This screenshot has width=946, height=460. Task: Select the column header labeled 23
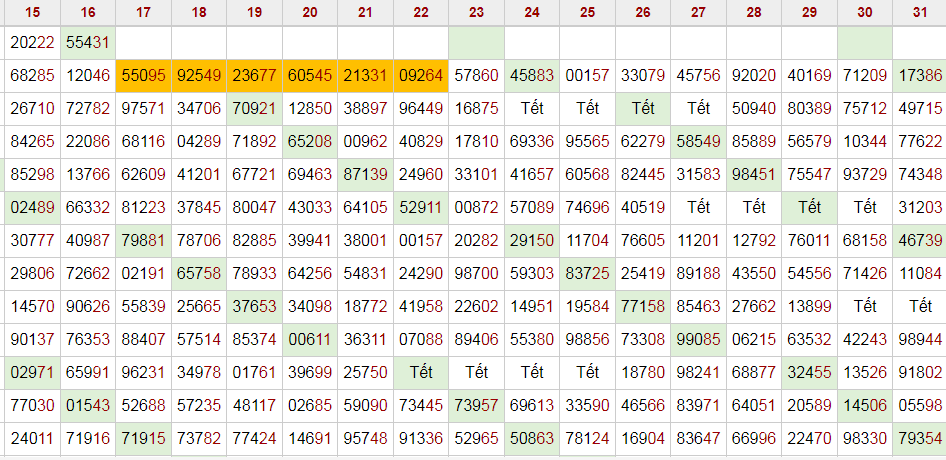476,12
